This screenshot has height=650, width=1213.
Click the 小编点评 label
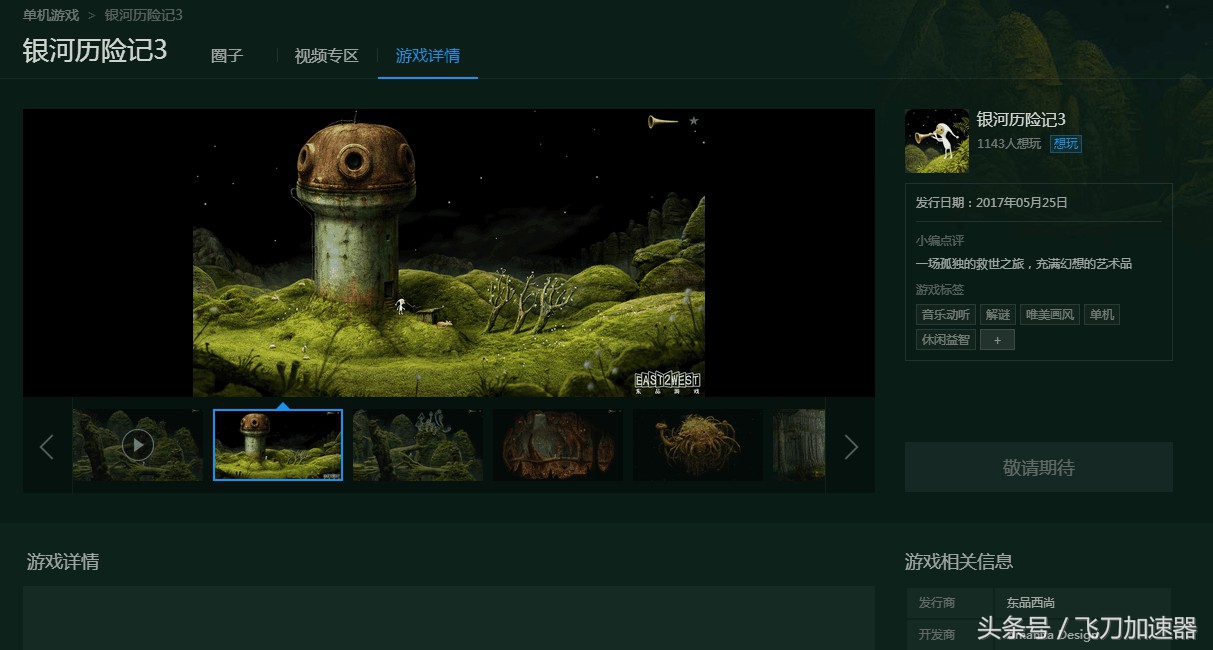[940, 241]
